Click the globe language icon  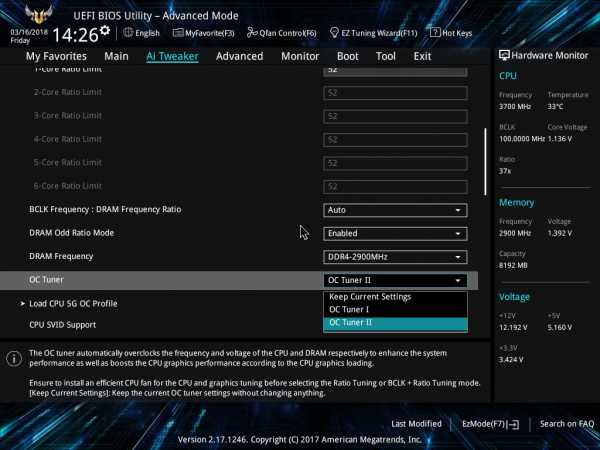128,33
